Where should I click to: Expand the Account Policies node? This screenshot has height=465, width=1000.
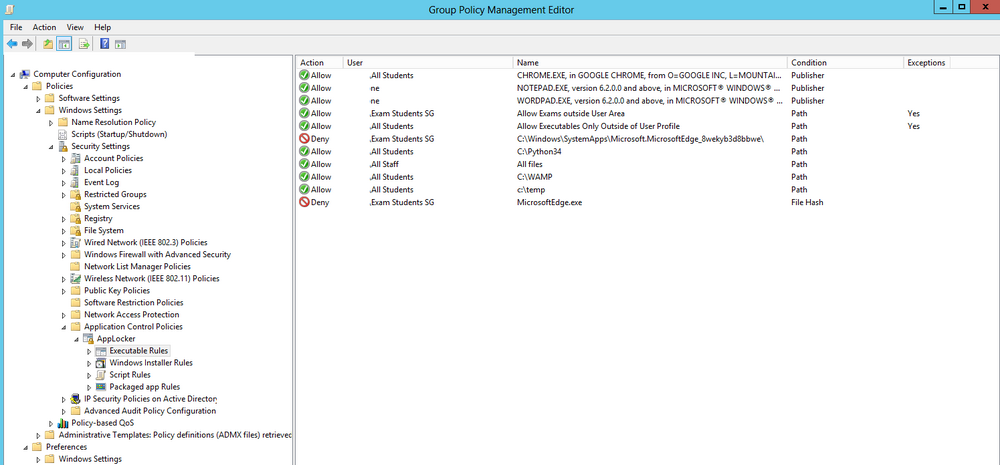64,158
